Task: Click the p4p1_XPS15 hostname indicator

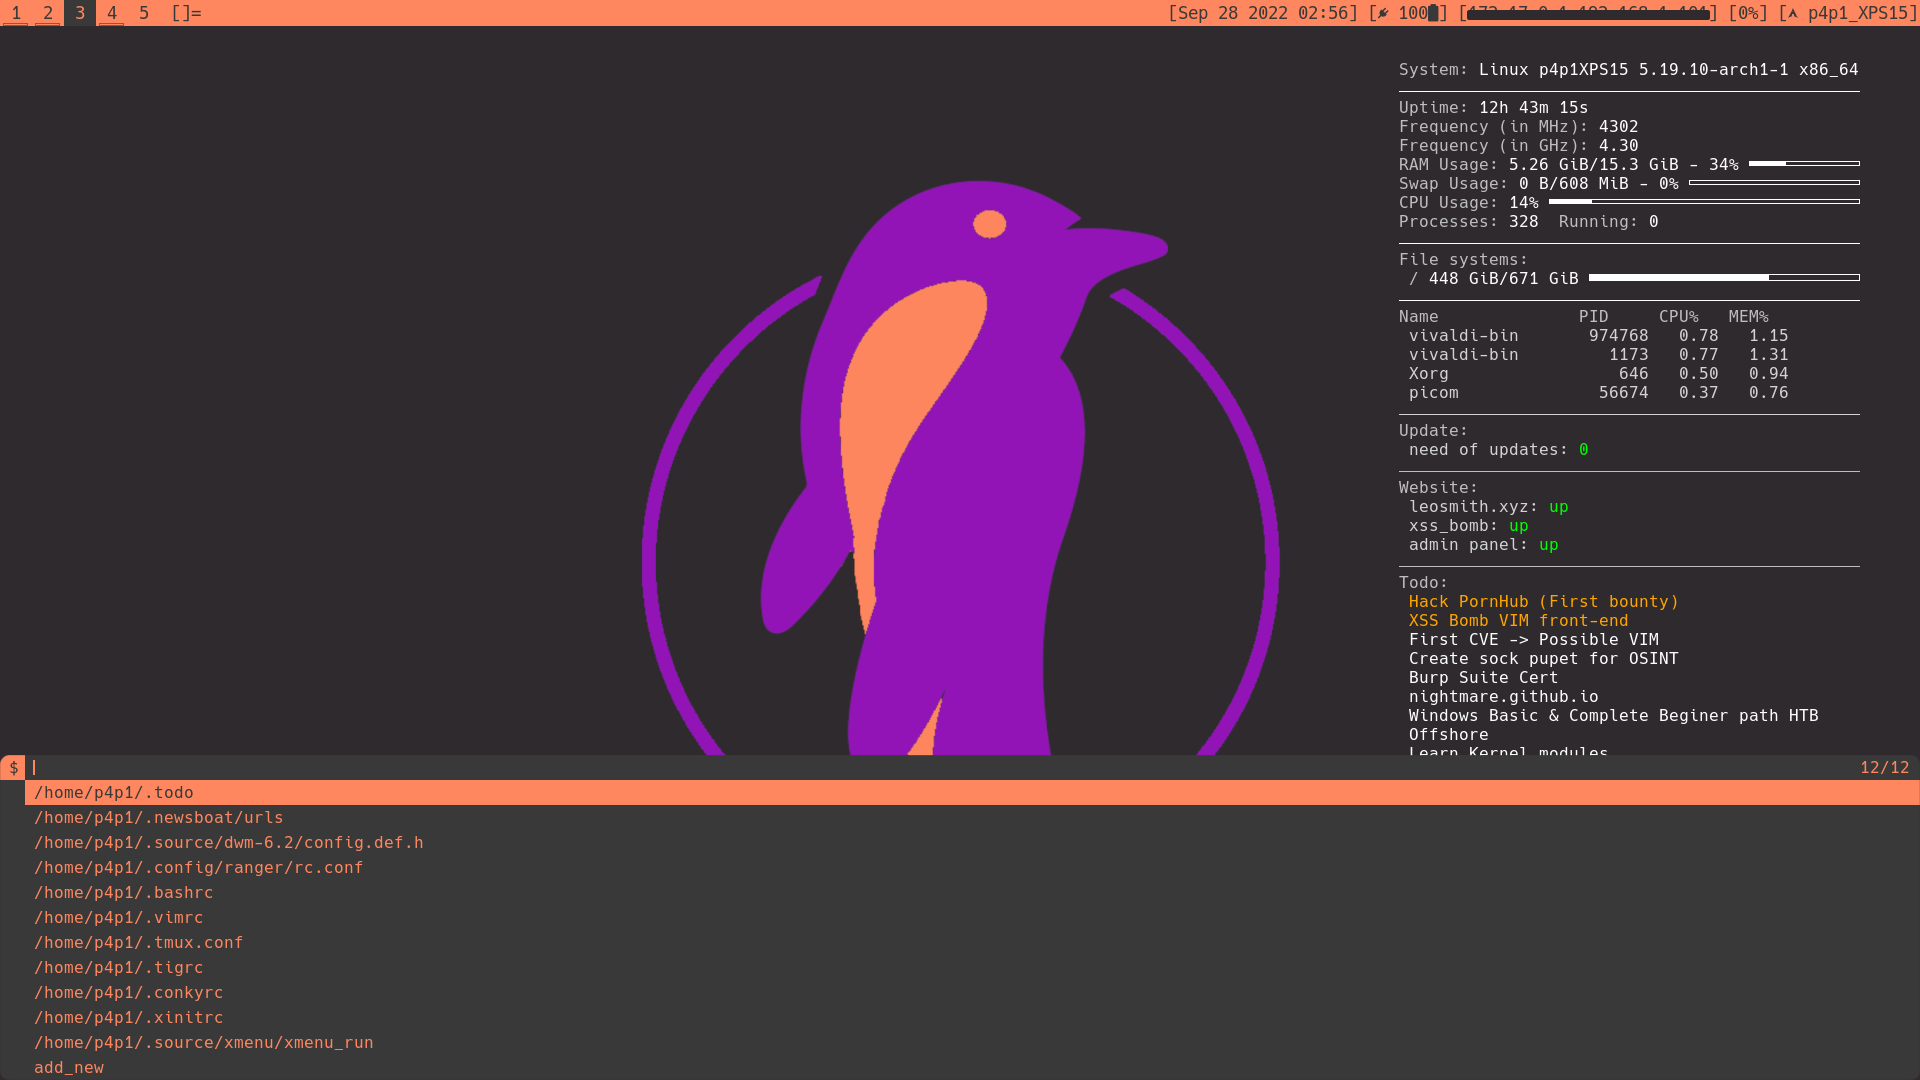Action: pyautogui.click(x=1851, y=14)
